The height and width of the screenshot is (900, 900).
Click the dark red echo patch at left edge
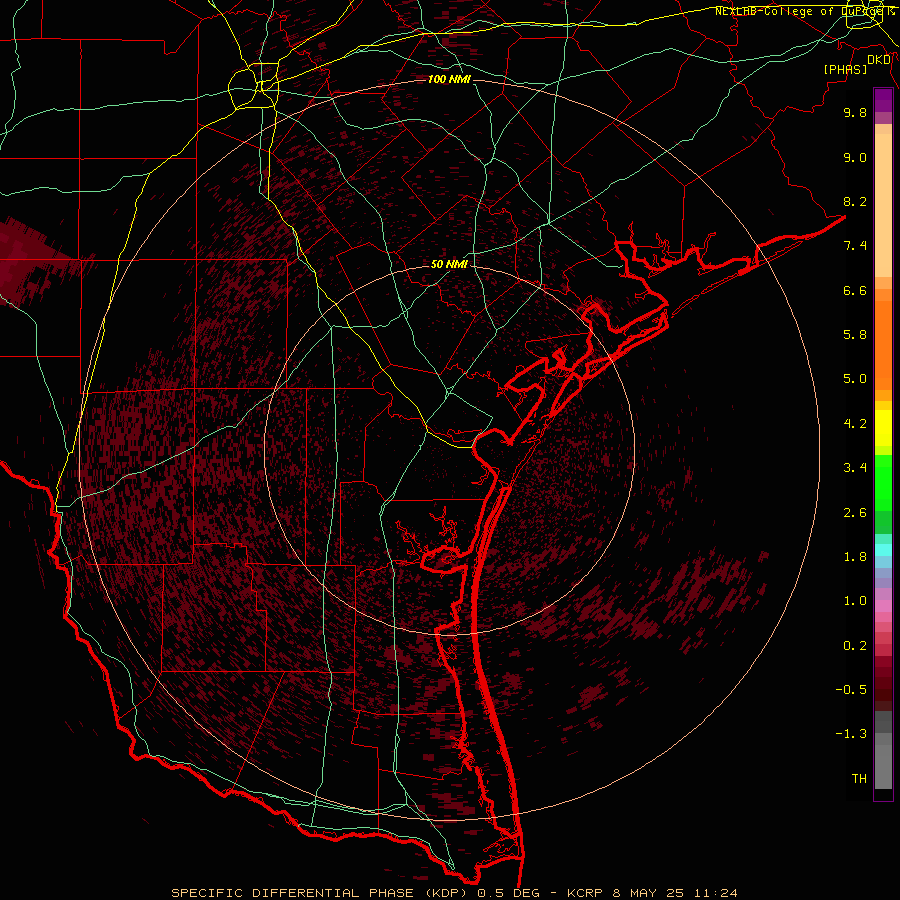32,261
